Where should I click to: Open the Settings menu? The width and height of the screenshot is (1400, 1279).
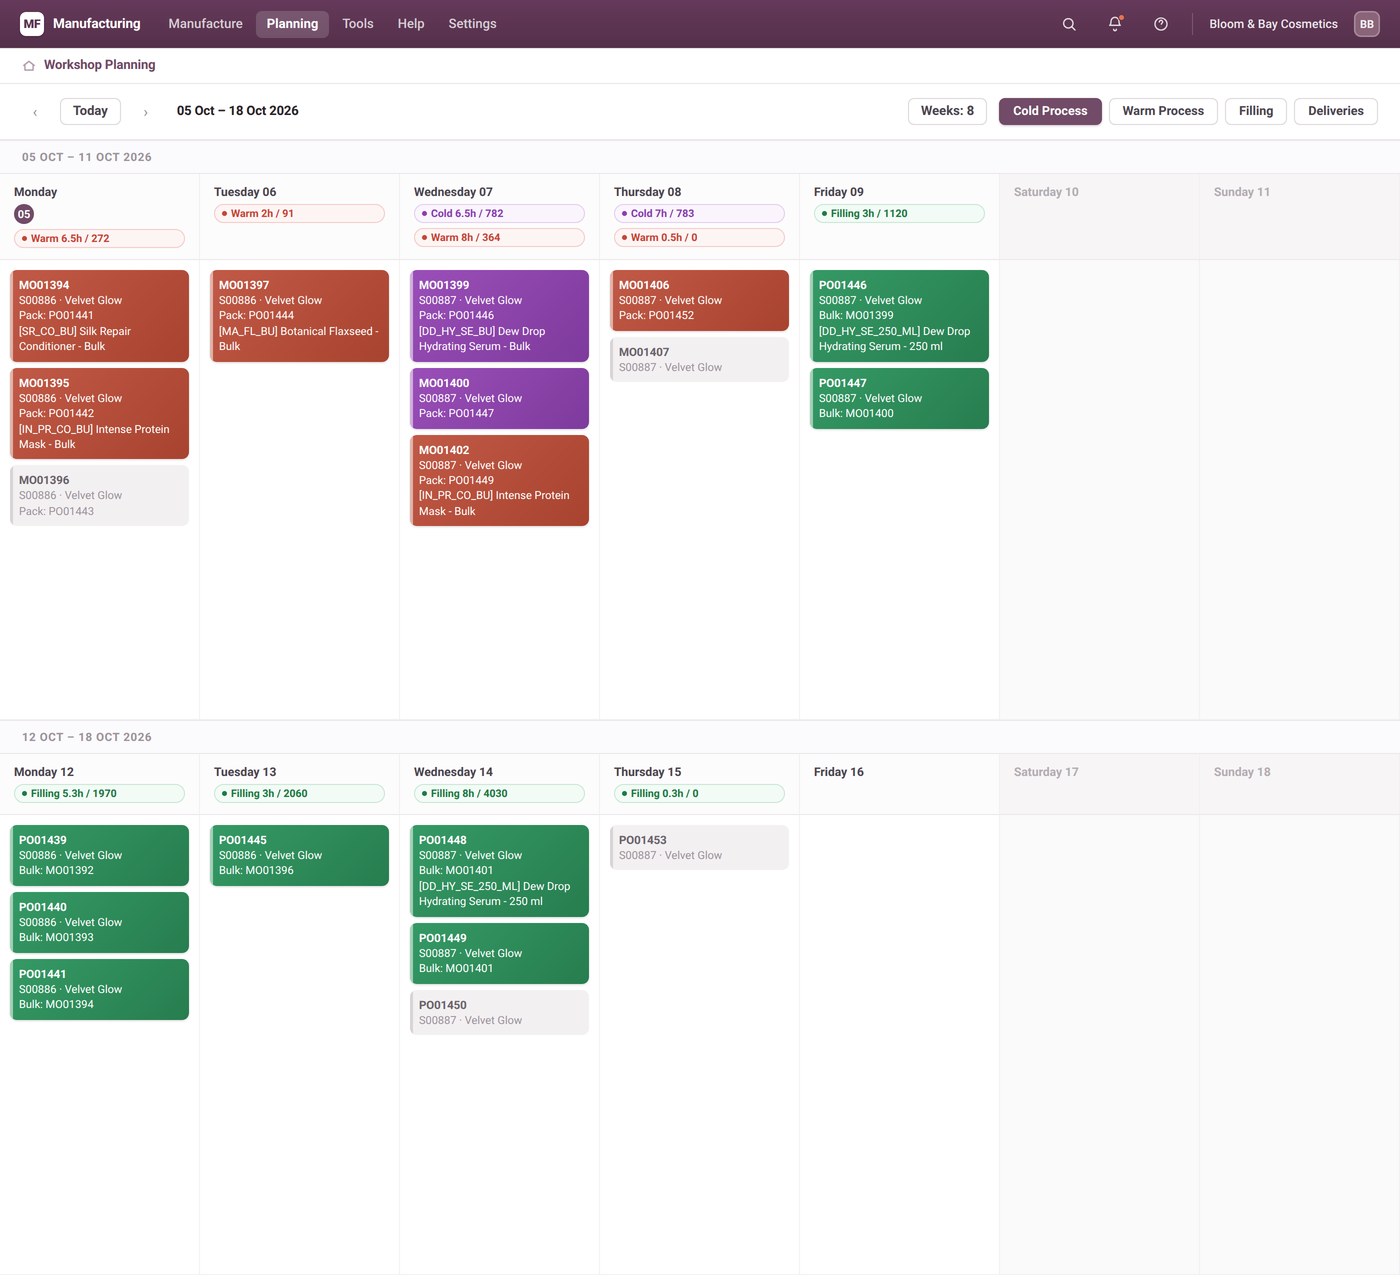tap(472, 24)
